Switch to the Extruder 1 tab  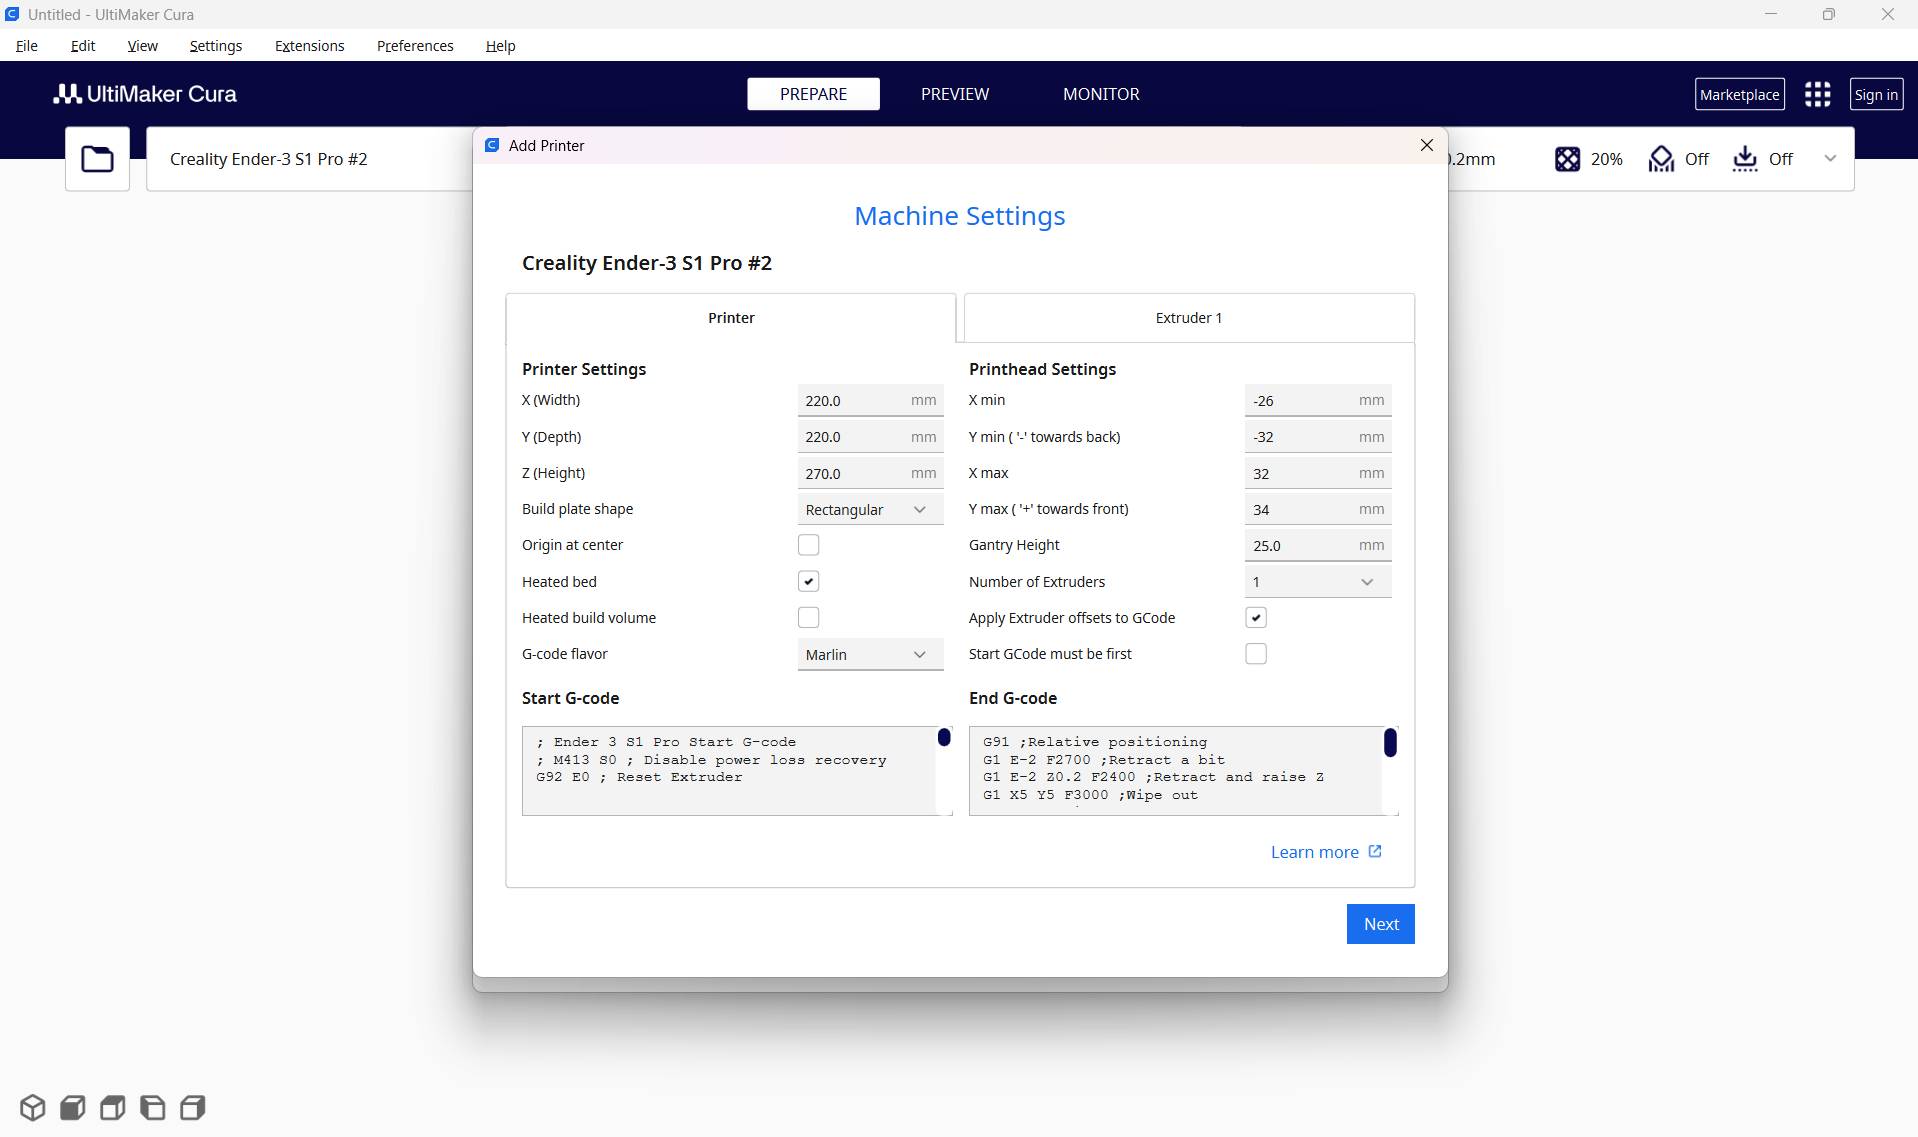pyautogui.click(x=1189, y=318)
